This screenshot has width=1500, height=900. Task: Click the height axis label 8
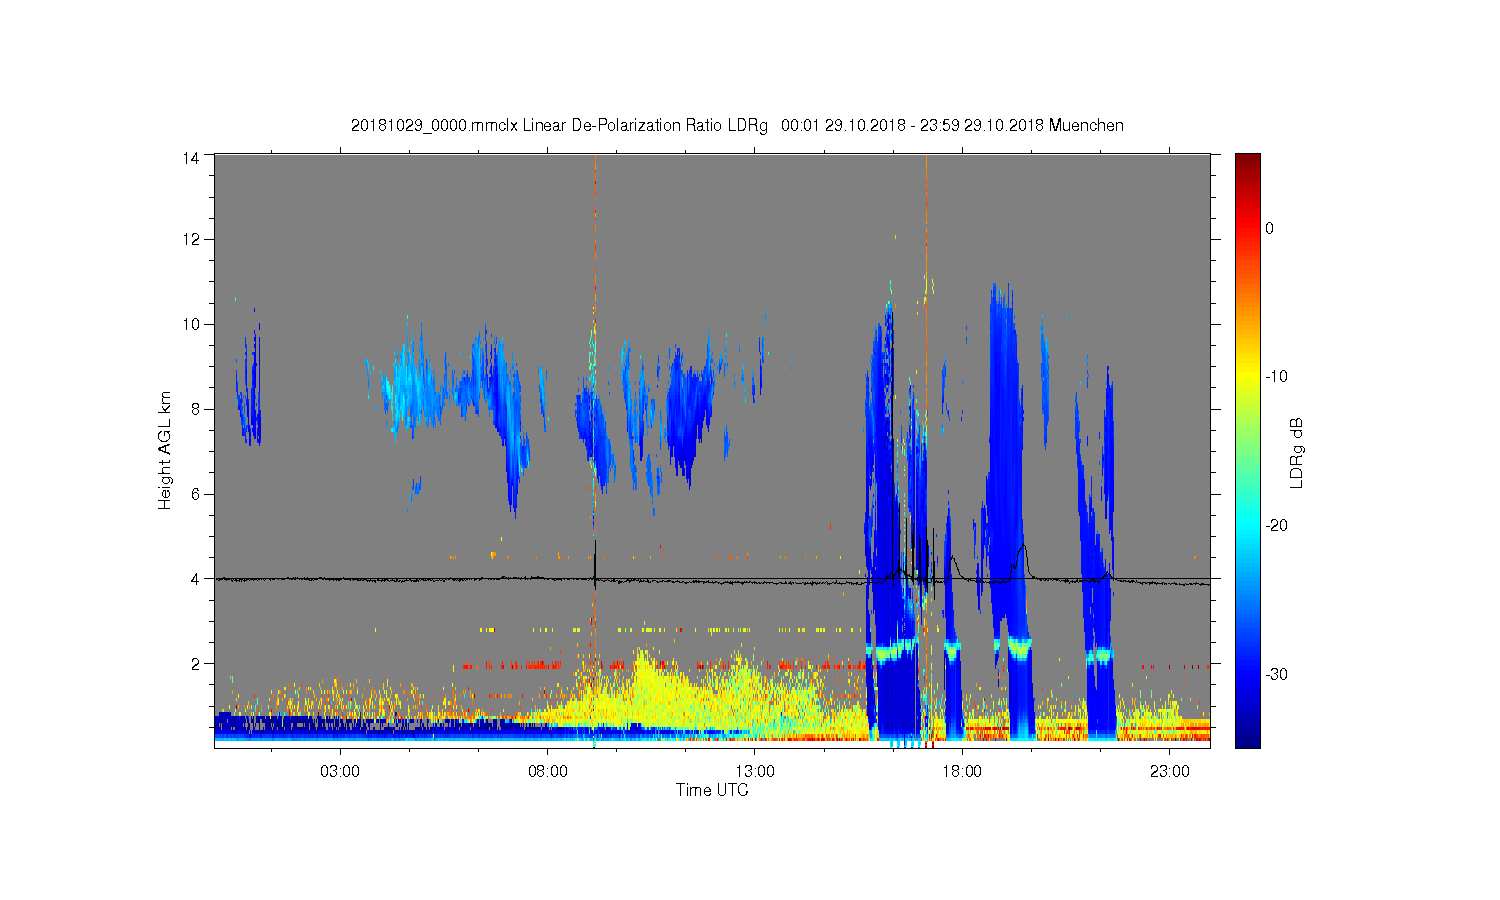pos(195,409)
